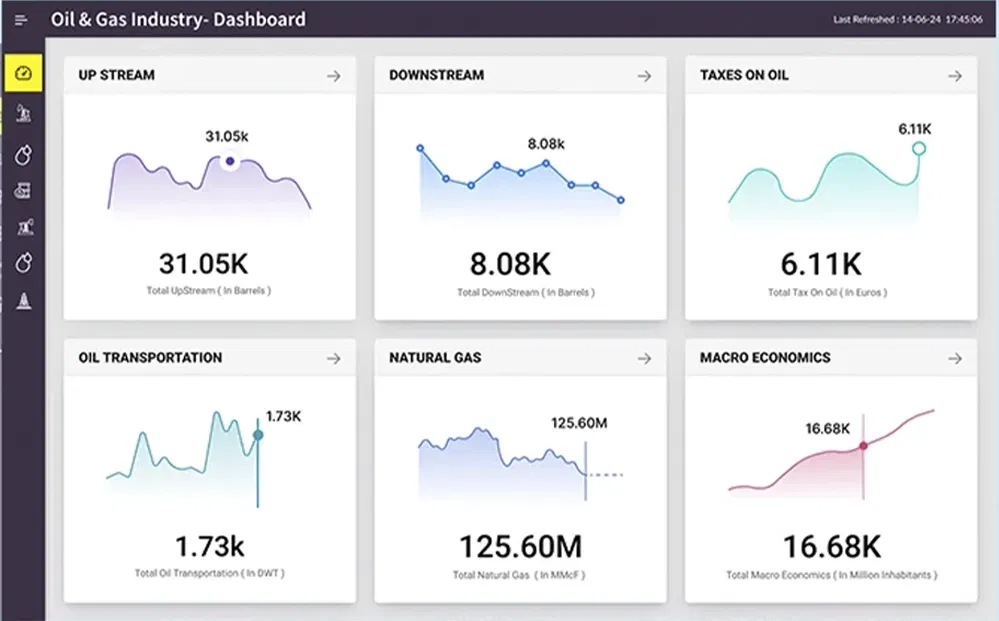
Task: Open Oil Transportation details via arrow
Action: point(333,358)
